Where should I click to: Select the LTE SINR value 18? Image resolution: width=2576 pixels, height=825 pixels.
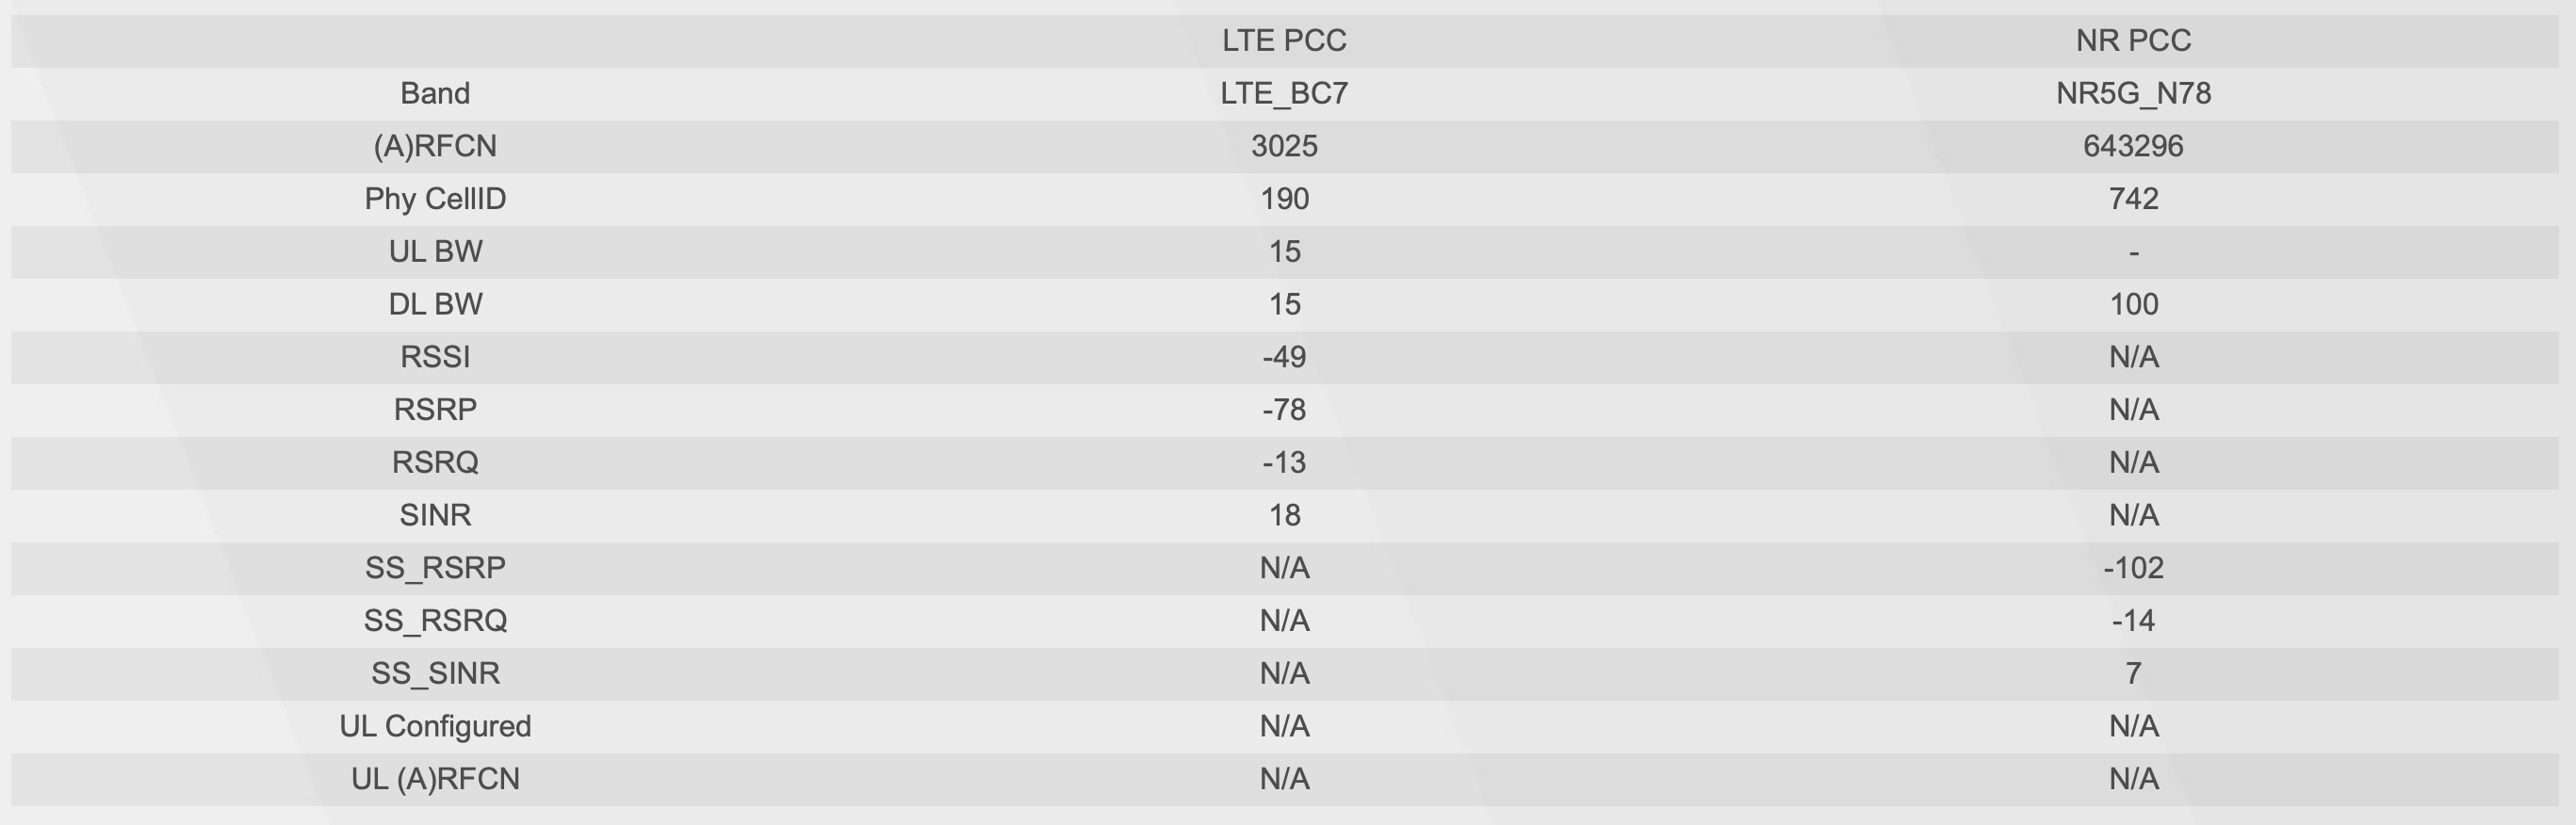(1284, 516)
